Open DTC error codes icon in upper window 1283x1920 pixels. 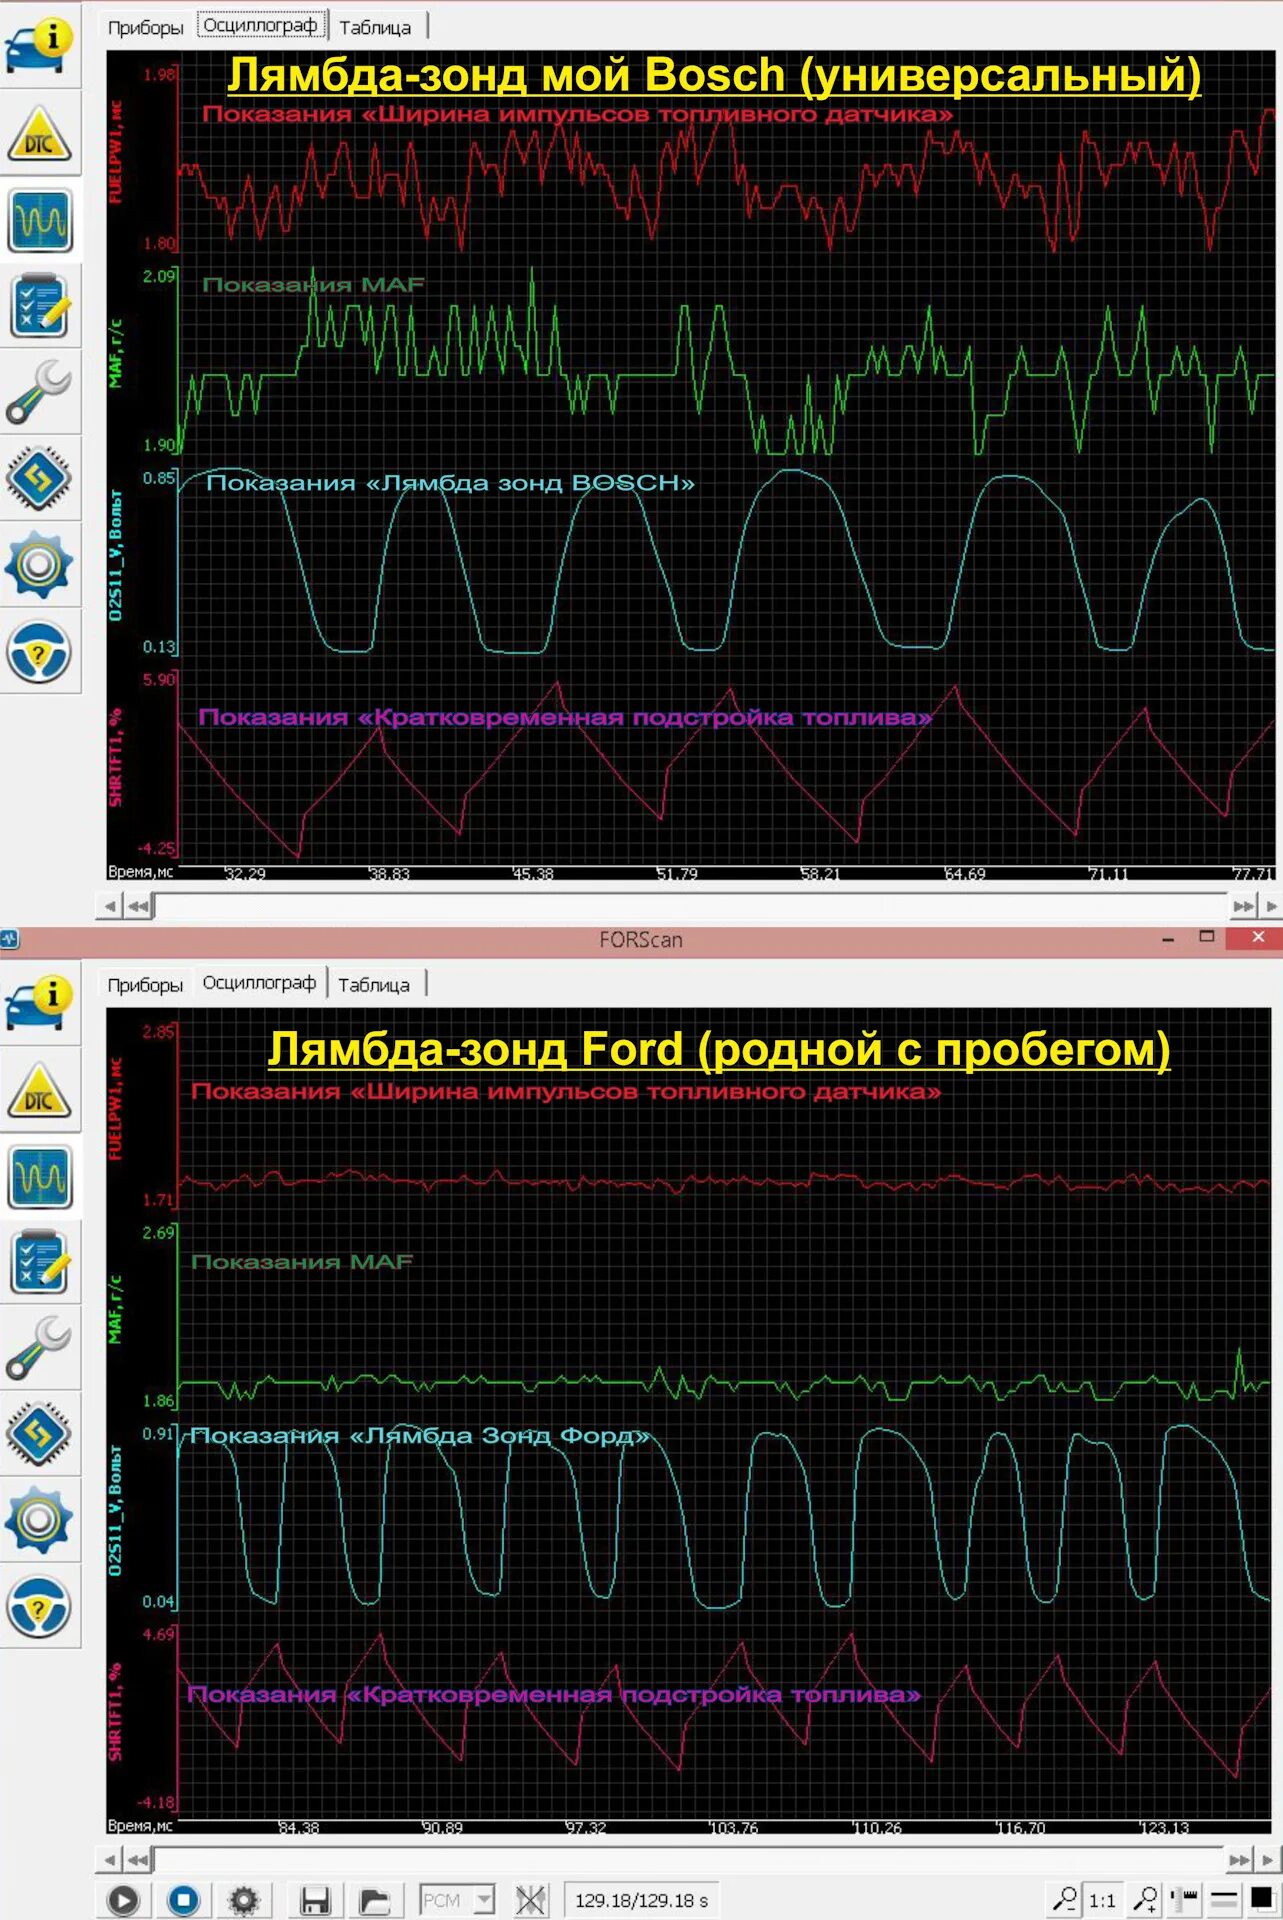tap(40, 134)
